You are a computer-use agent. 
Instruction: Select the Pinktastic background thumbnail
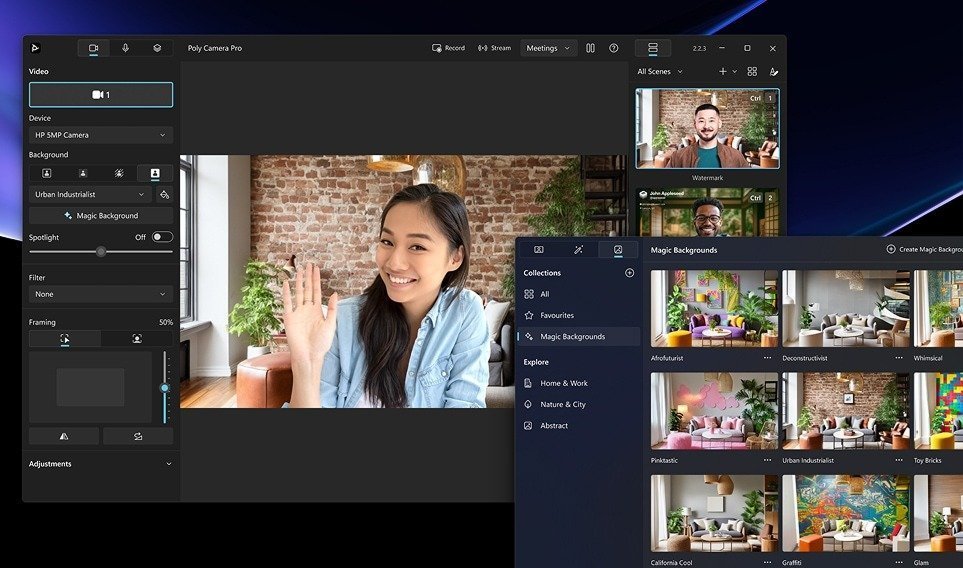pyautogui.click(x=714, y=411)
